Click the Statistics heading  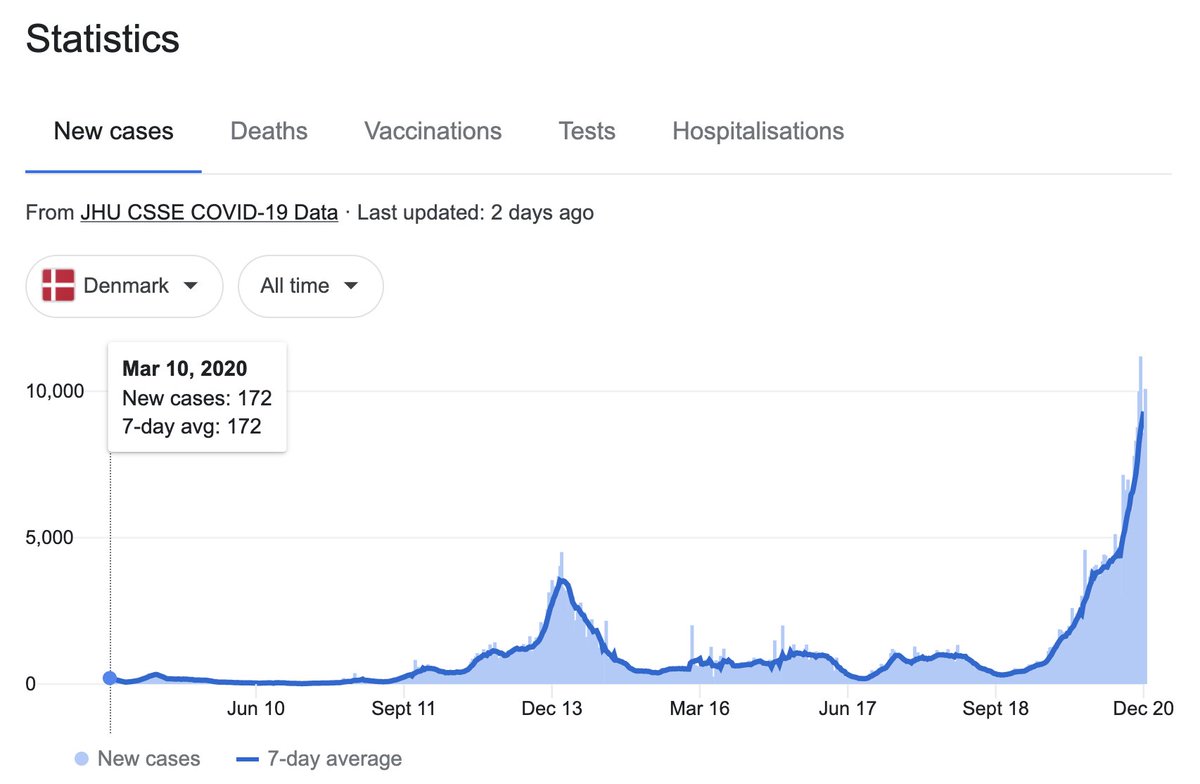point(103,40)
